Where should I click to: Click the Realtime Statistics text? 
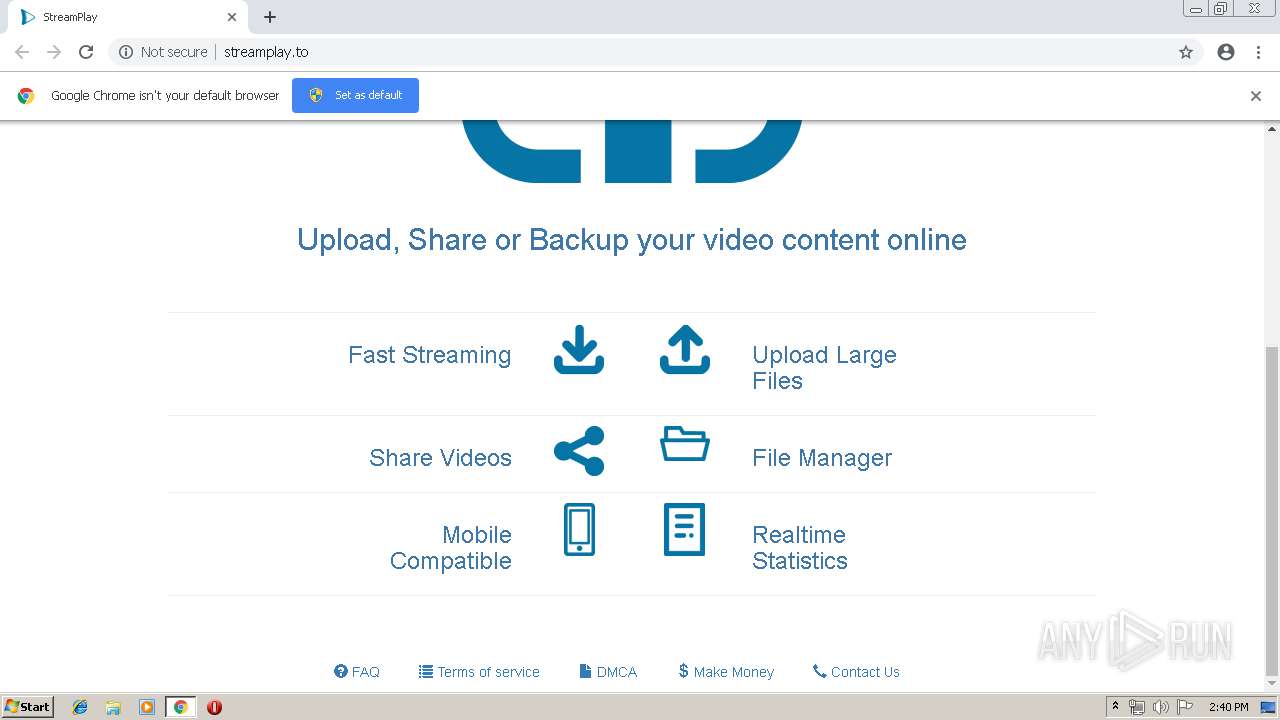(800, 548)
